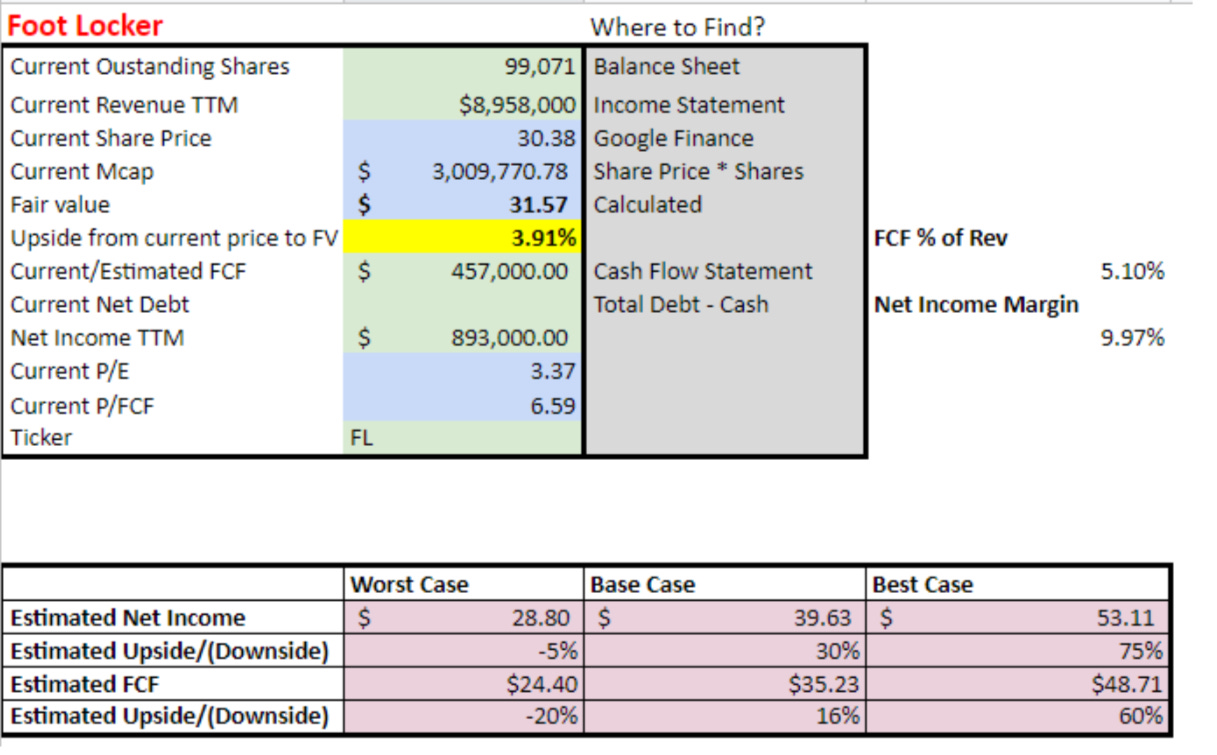Select the 60% FCF upside cell
The height and width of the screenshot is (755, 1217).
1018,716
